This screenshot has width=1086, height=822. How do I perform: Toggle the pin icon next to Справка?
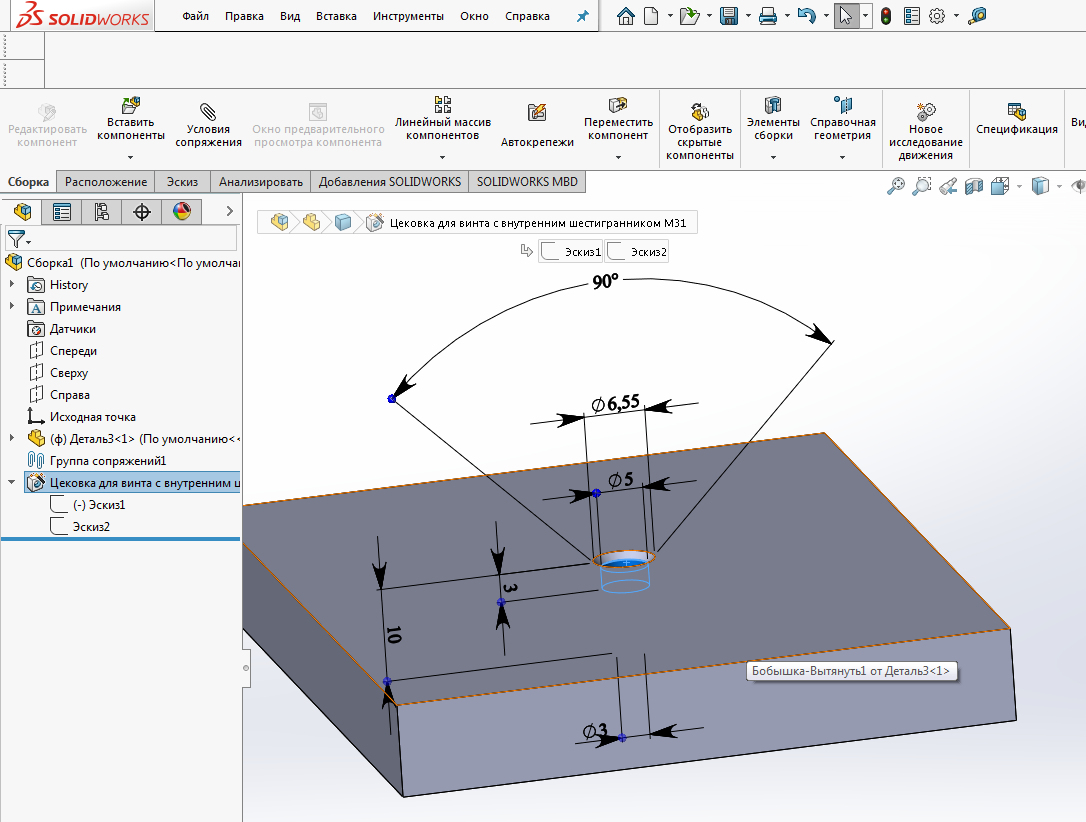(584, 17)
